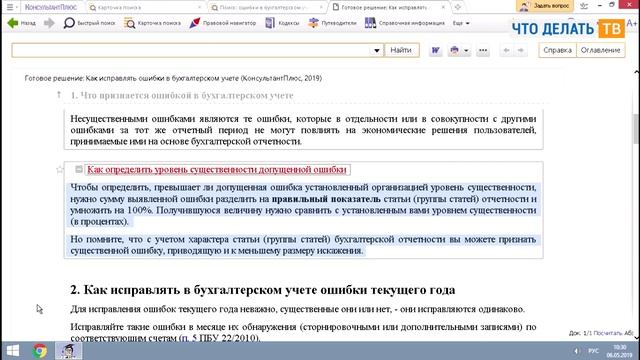
Task: Increase font size with A+
Action: click(x=632, y=24)
